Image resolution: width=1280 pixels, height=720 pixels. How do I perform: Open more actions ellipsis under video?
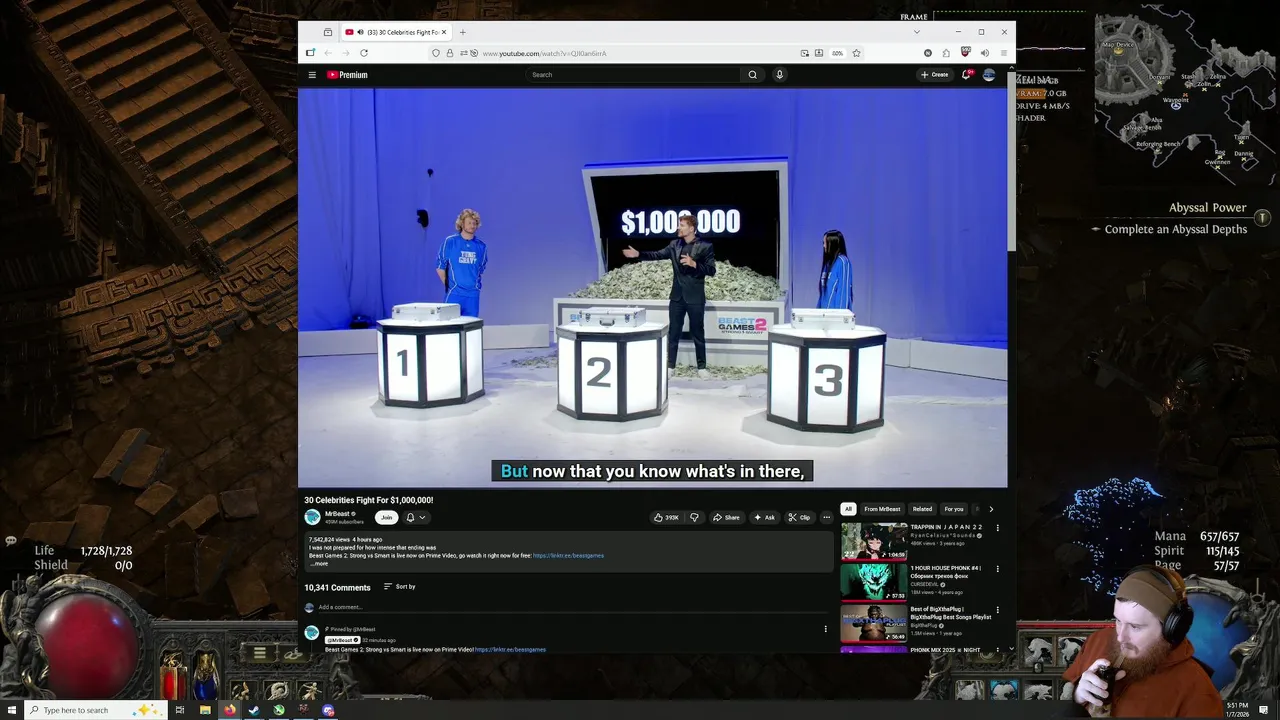pos(826,517)
